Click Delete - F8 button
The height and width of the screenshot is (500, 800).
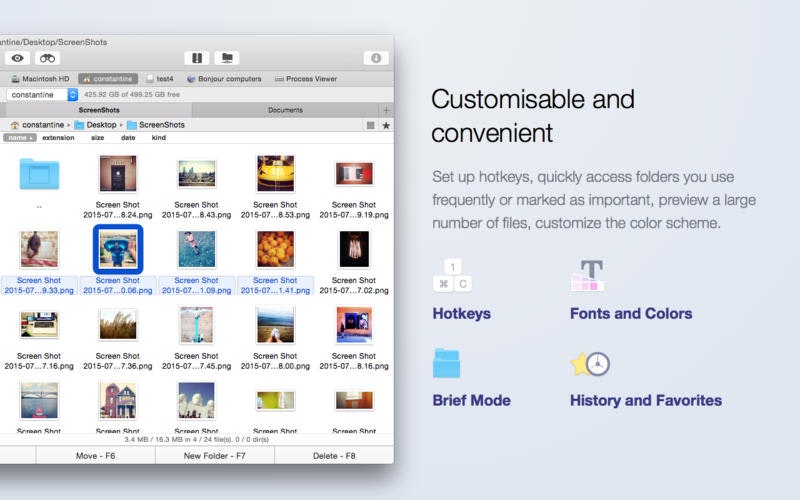pos(334,456)
